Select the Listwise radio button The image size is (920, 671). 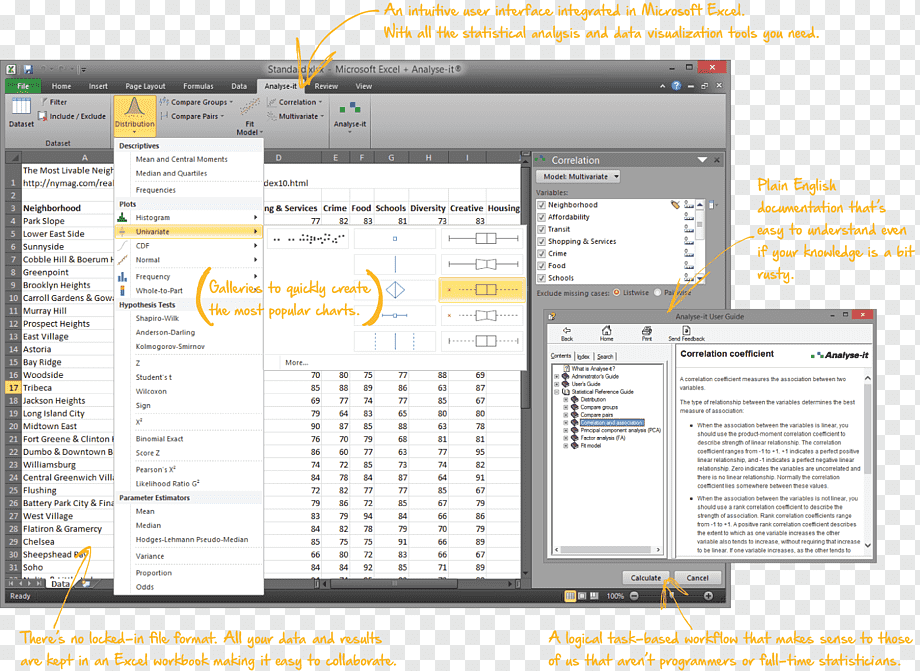(x=617, y=292)
